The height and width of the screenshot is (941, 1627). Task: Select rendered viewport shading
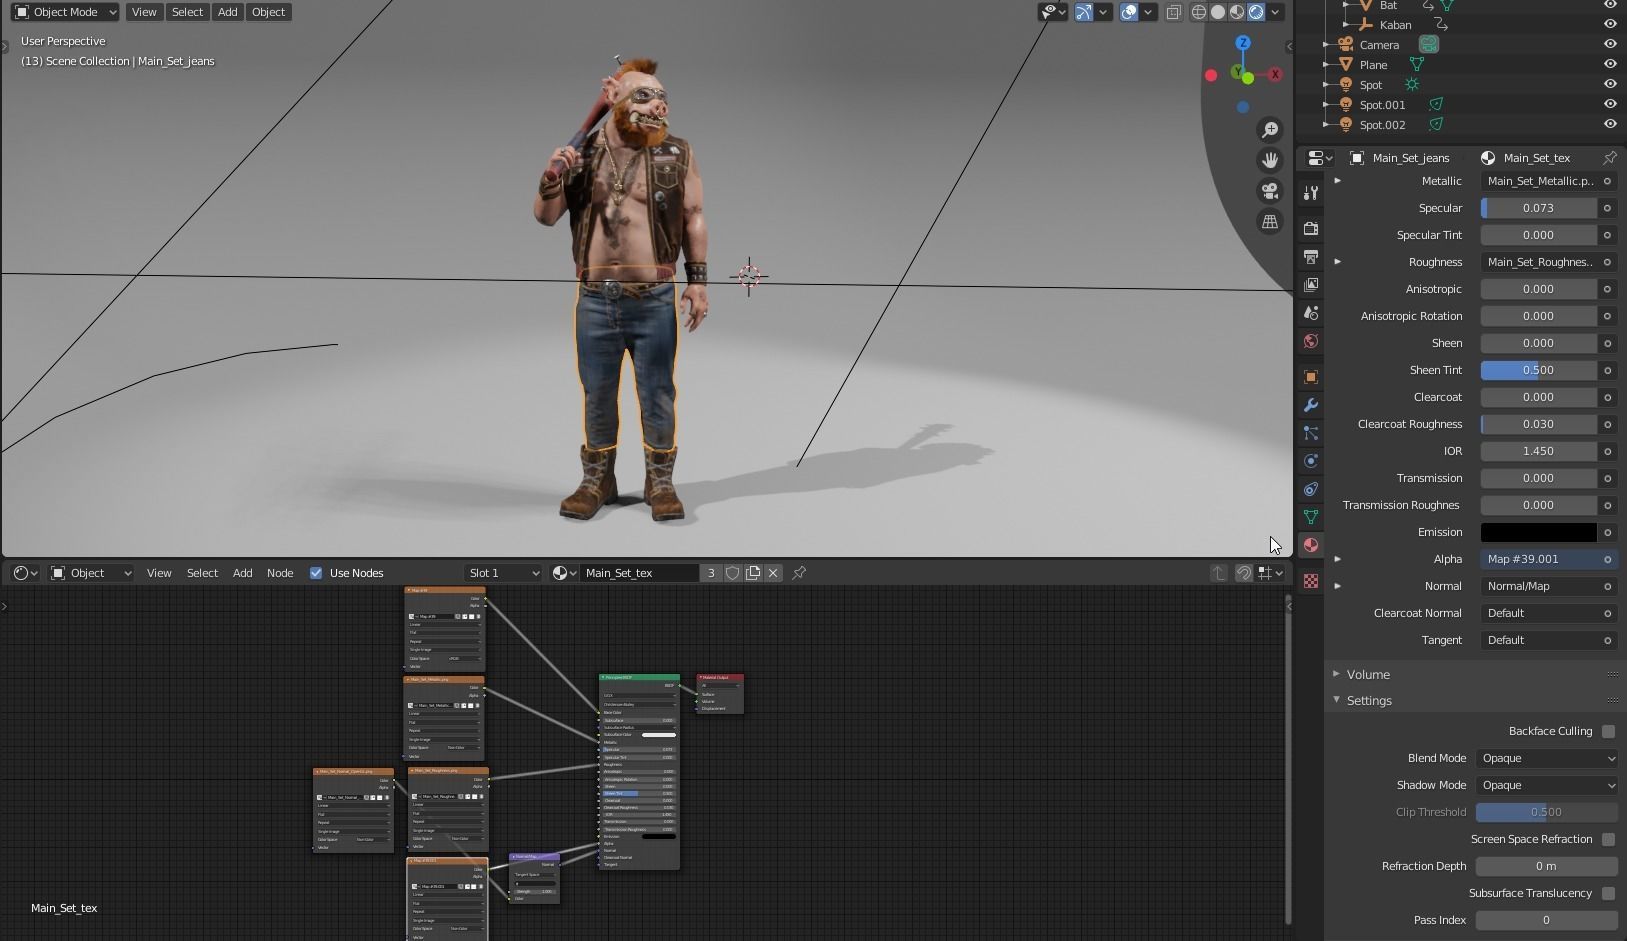pyautogui.click(x=1256, y=12)
